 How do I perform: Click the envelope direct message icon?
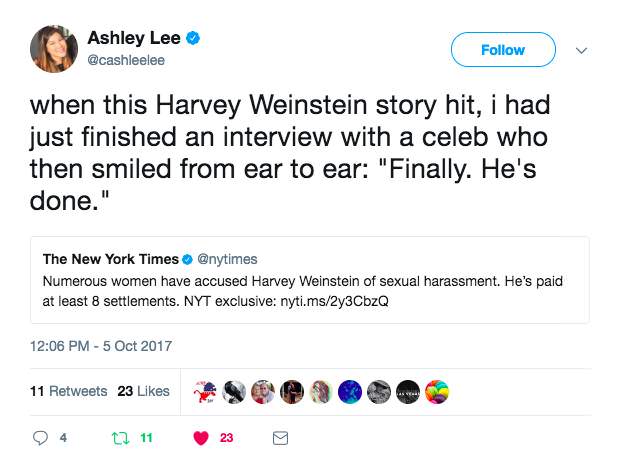coord(281,438)
